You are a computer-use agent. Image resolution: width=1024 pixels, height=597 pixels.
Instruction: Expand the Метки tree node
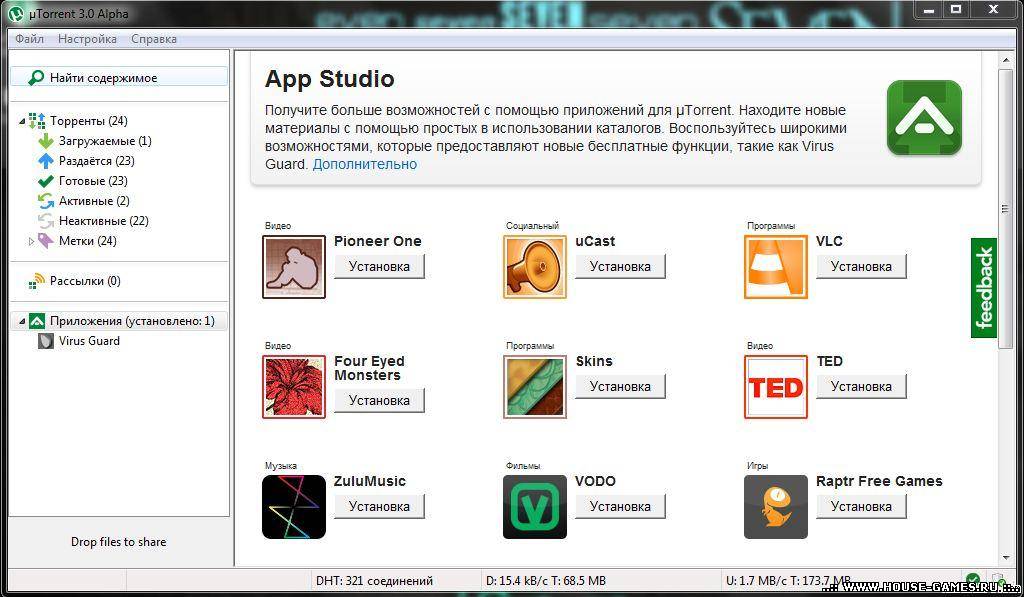click(x=31, y=241)
